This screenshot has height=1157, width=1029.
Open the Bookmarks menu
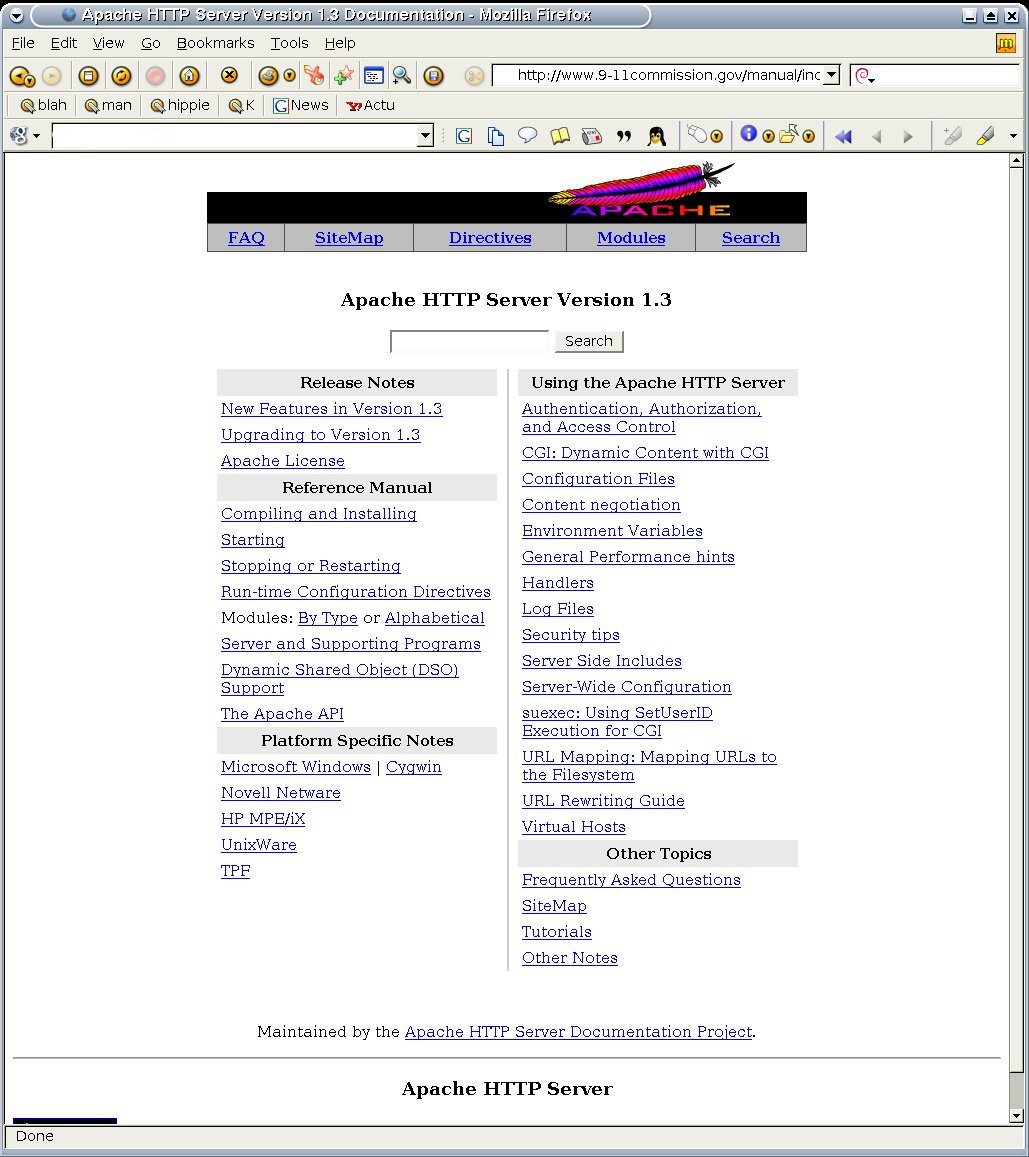(x=215, y=44)
